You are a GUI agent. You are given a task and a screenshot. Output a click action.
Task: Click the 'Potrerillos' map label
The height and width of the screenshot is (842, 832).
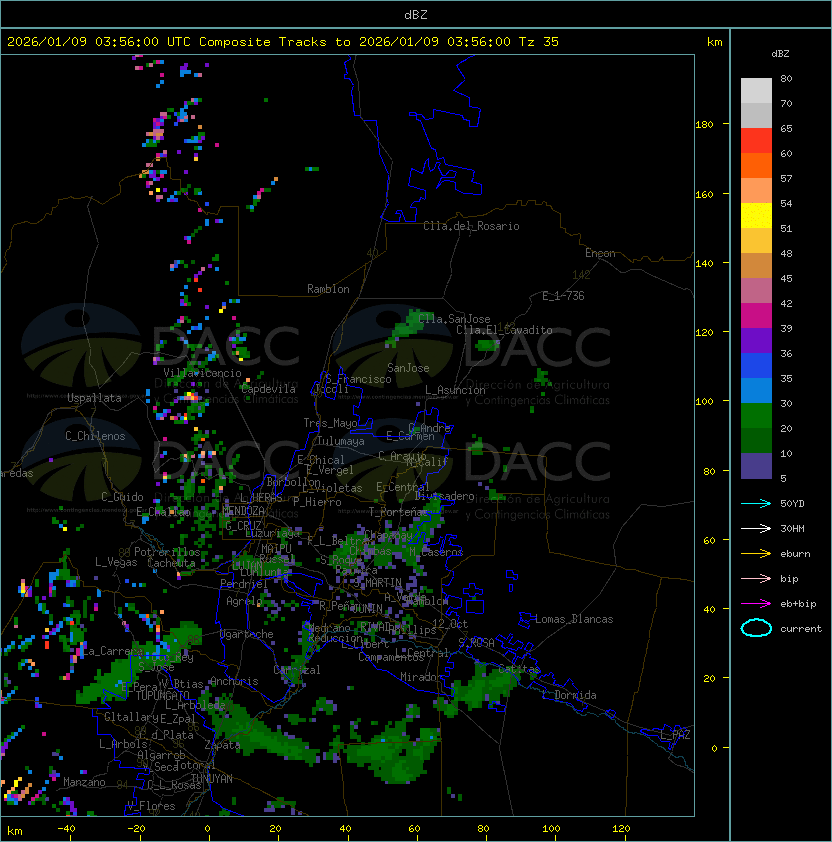[167, 552]
